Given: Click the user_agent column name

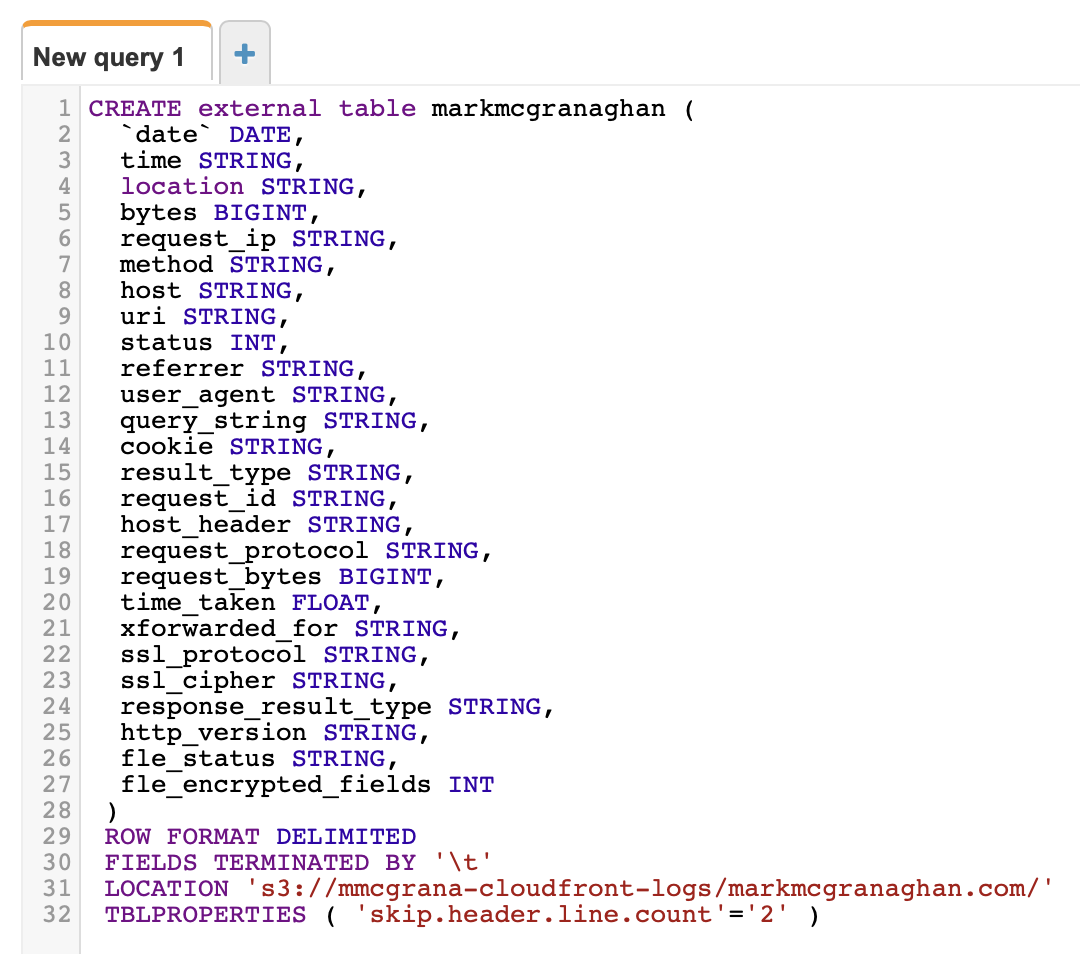Looking at the screenshot, I should click(x=198, y=395).
